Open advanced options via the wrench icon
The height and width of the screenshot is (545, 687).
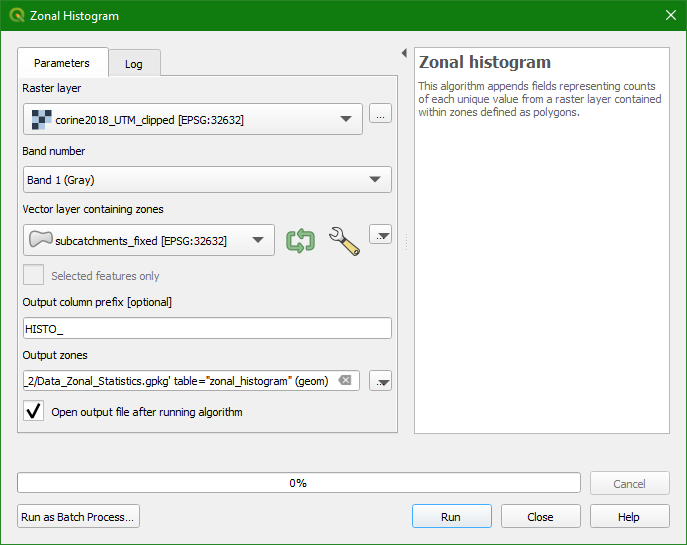[343, 241]
